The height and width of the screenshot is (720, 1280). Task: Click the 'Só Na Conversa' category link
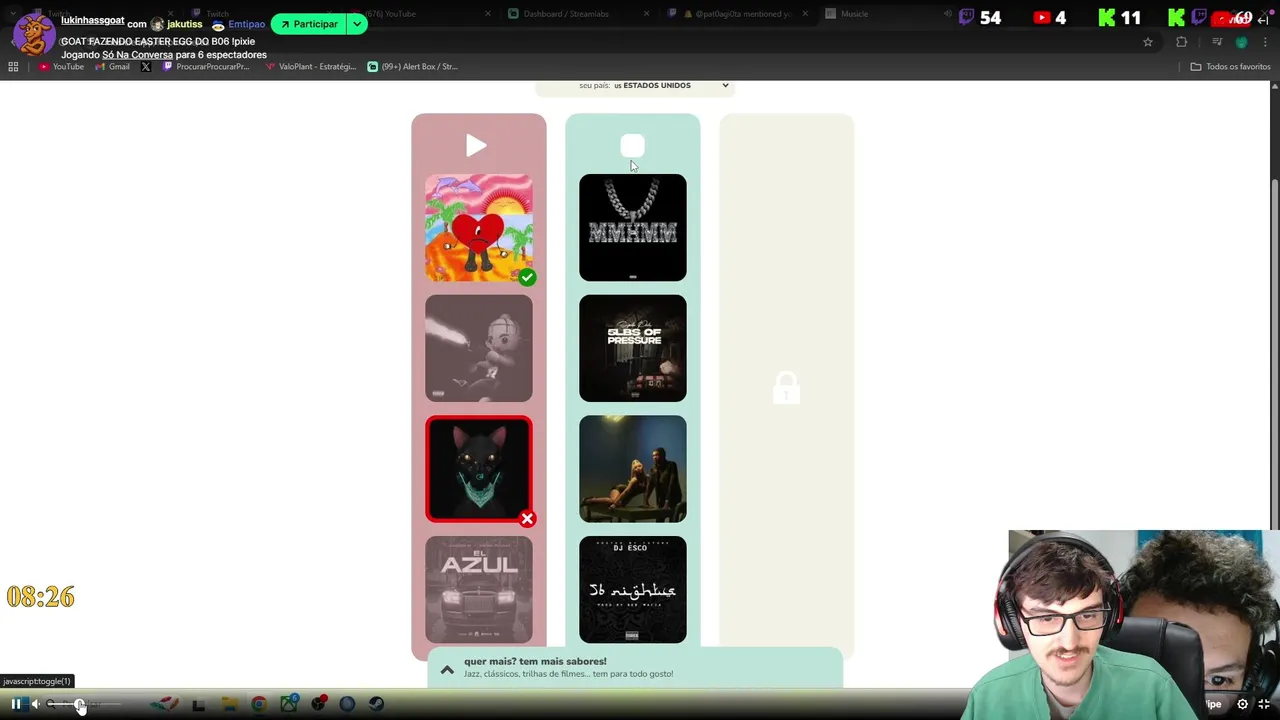click(137, 55)
